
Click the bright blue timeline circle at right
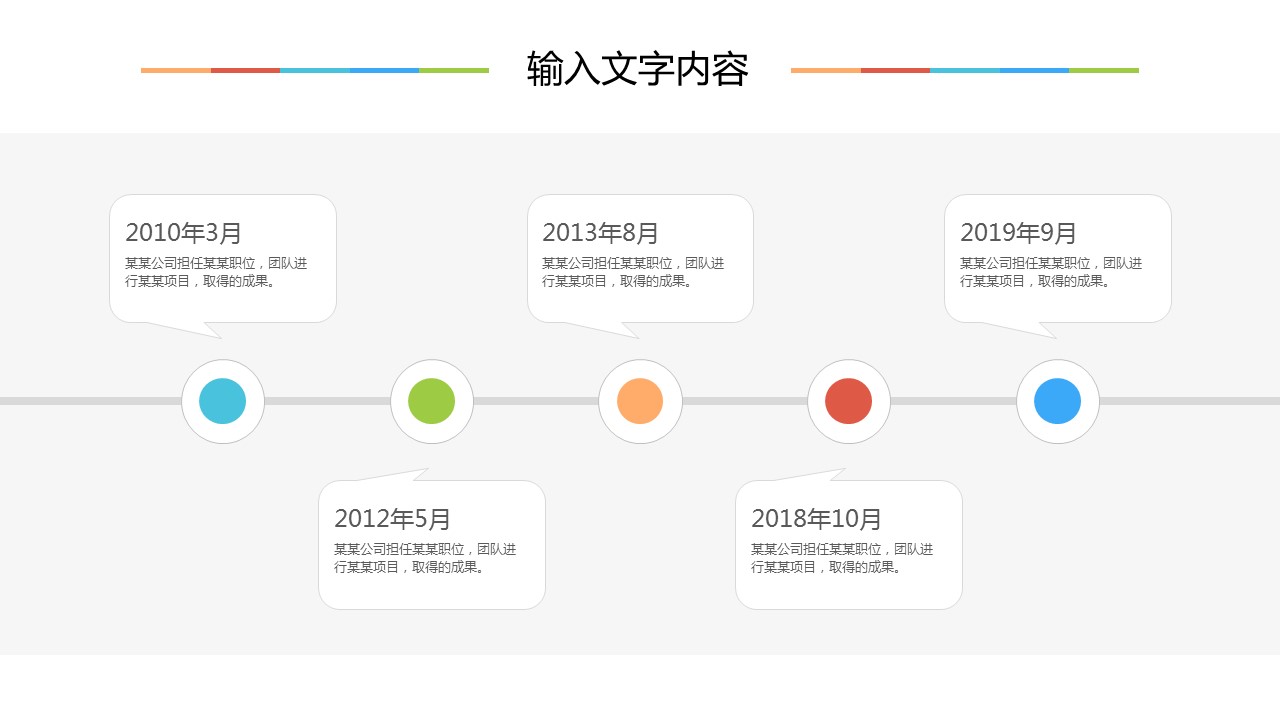1057,401
